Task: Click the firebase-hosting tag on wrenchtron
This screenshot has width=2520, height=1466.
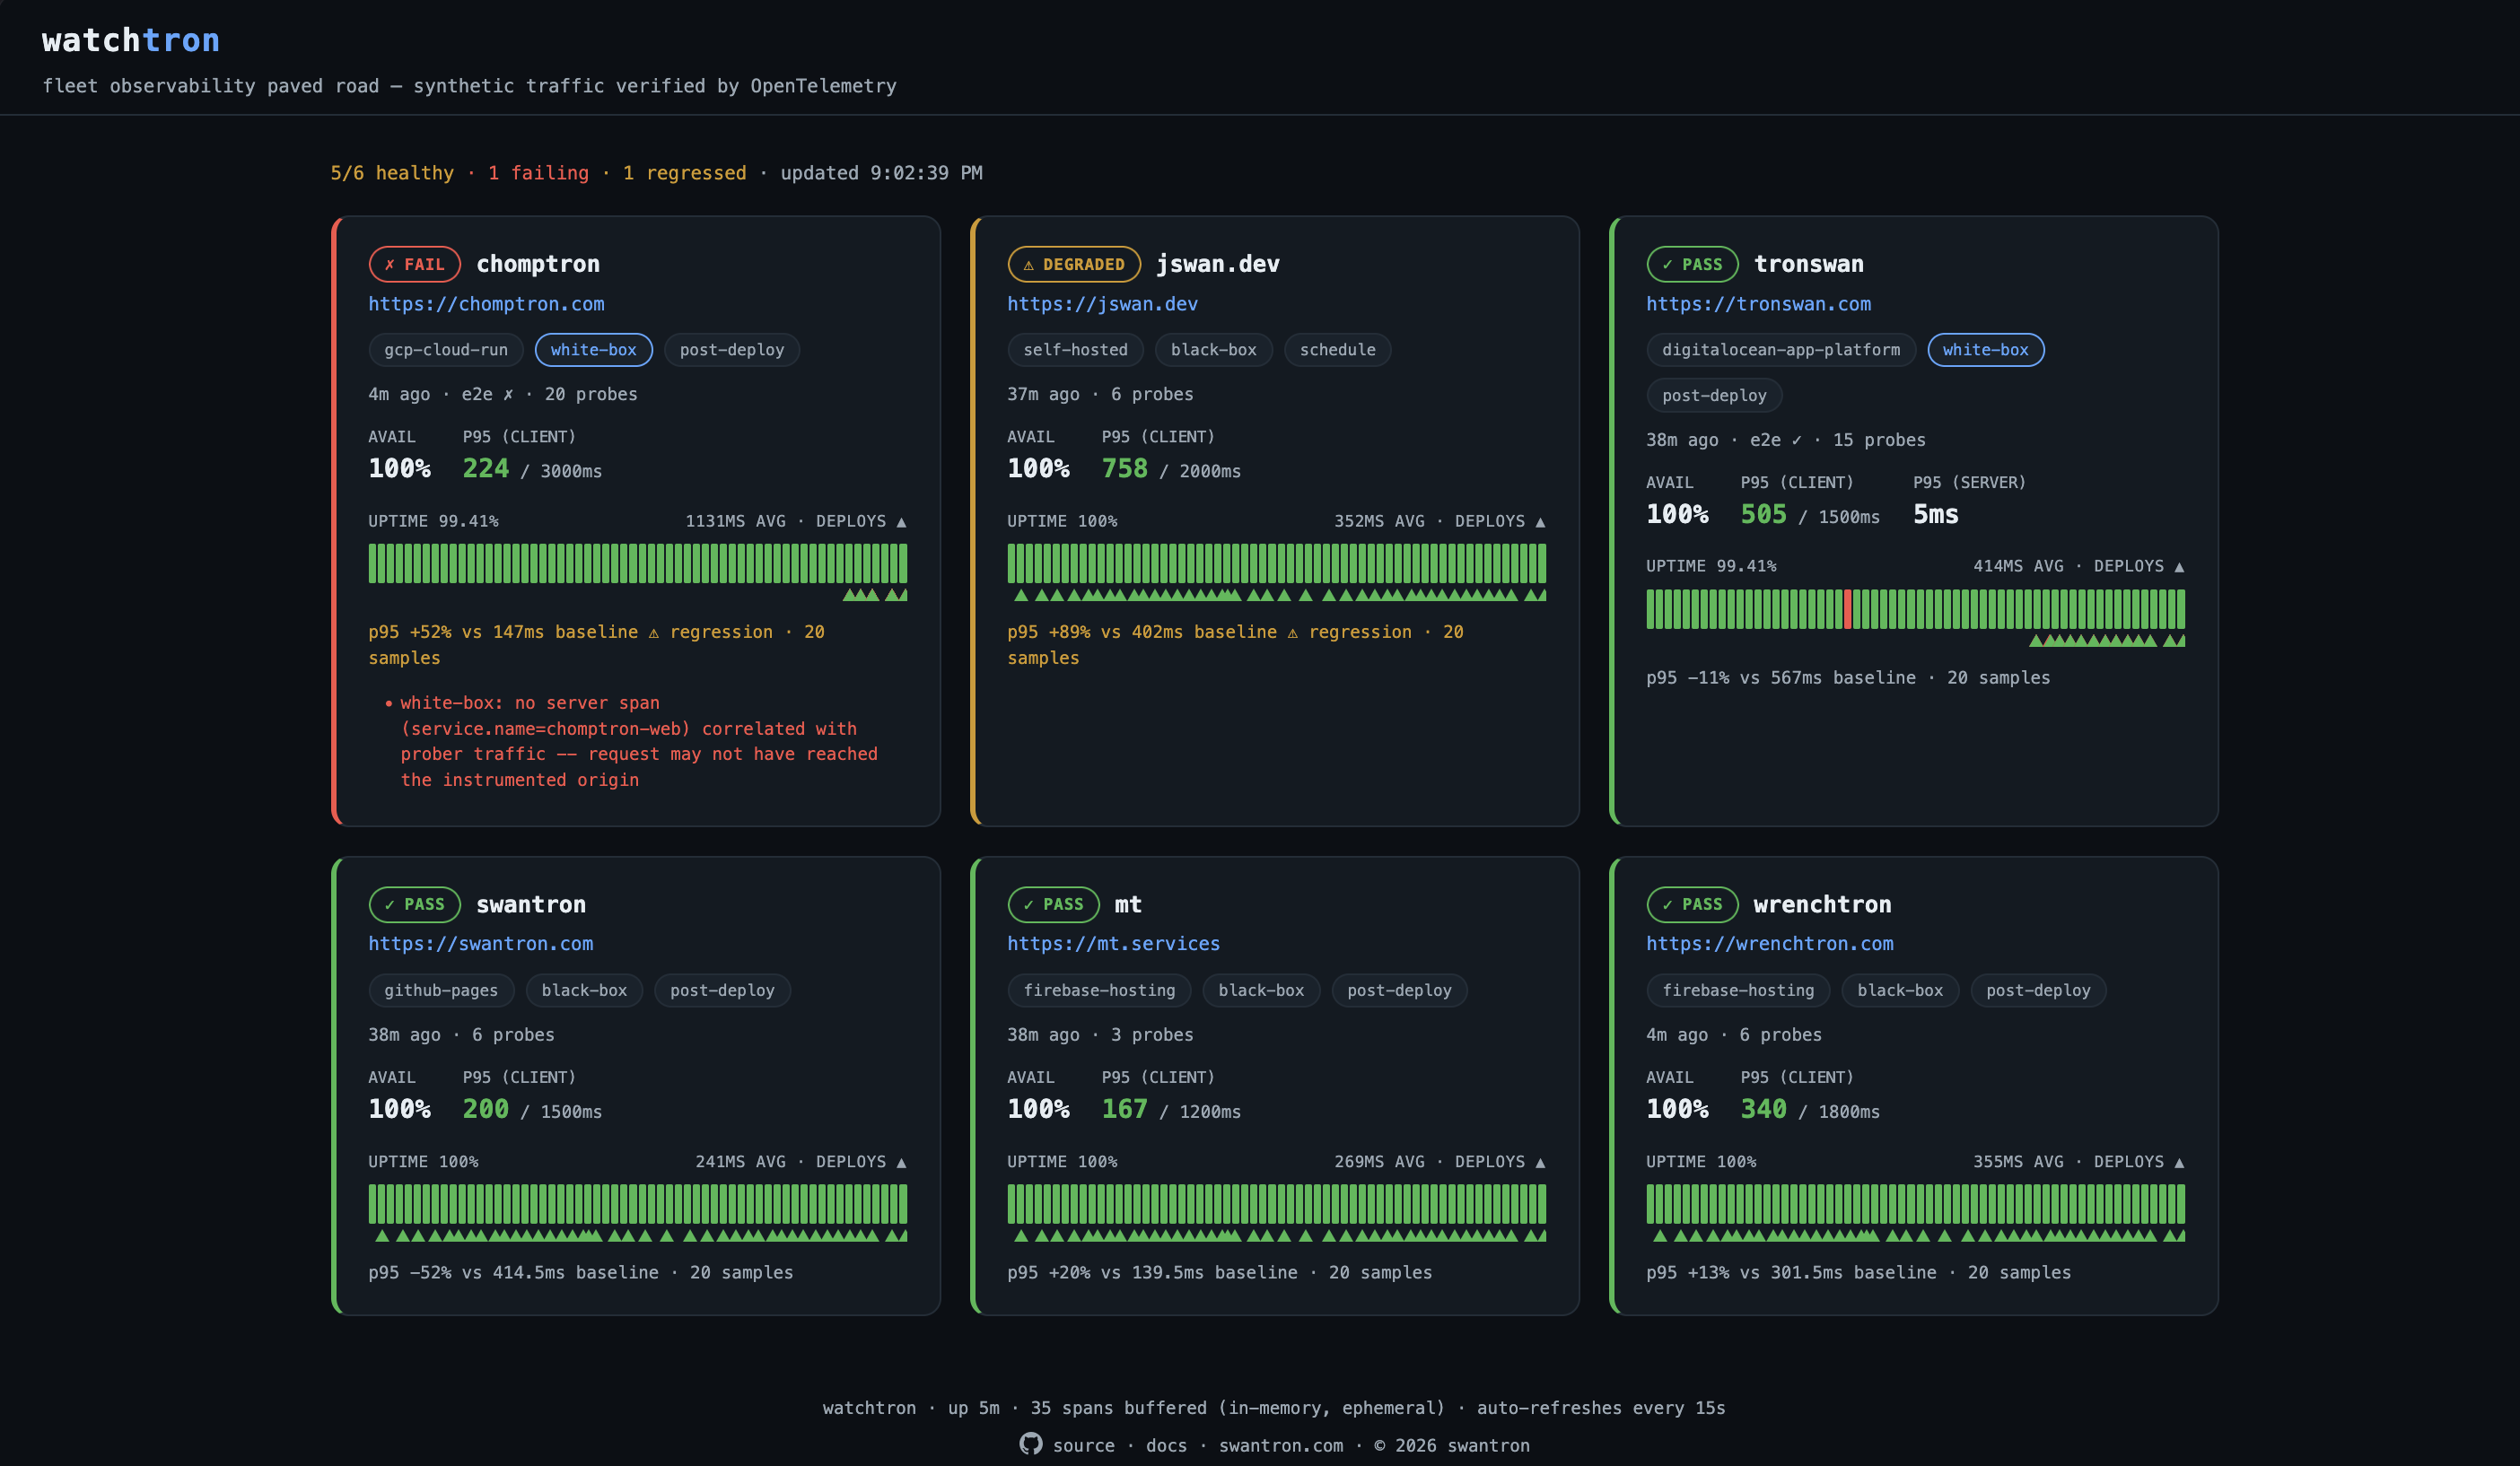Action: click(1738, 990)
